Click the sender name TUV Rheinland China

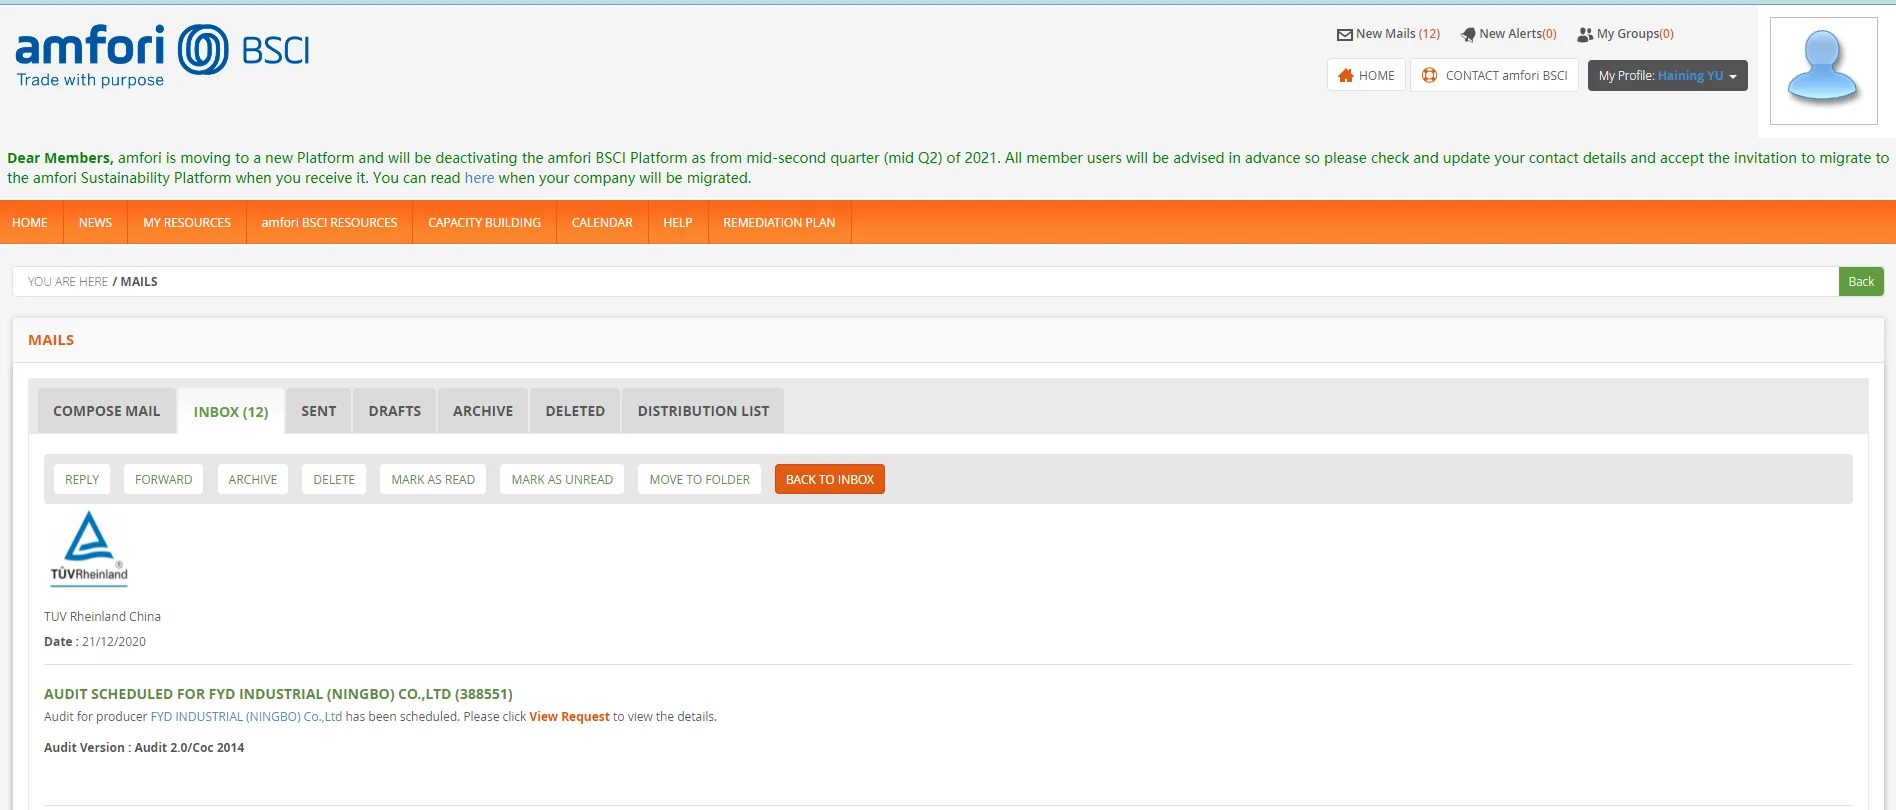(102, 617)
